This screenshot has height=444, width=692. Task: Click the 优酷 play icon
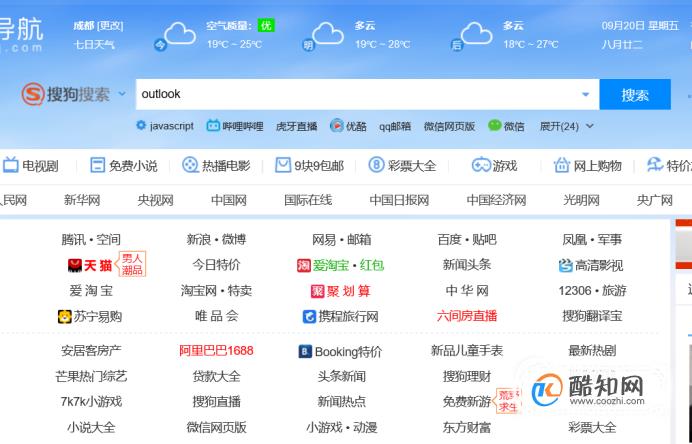tap(336, 126)
